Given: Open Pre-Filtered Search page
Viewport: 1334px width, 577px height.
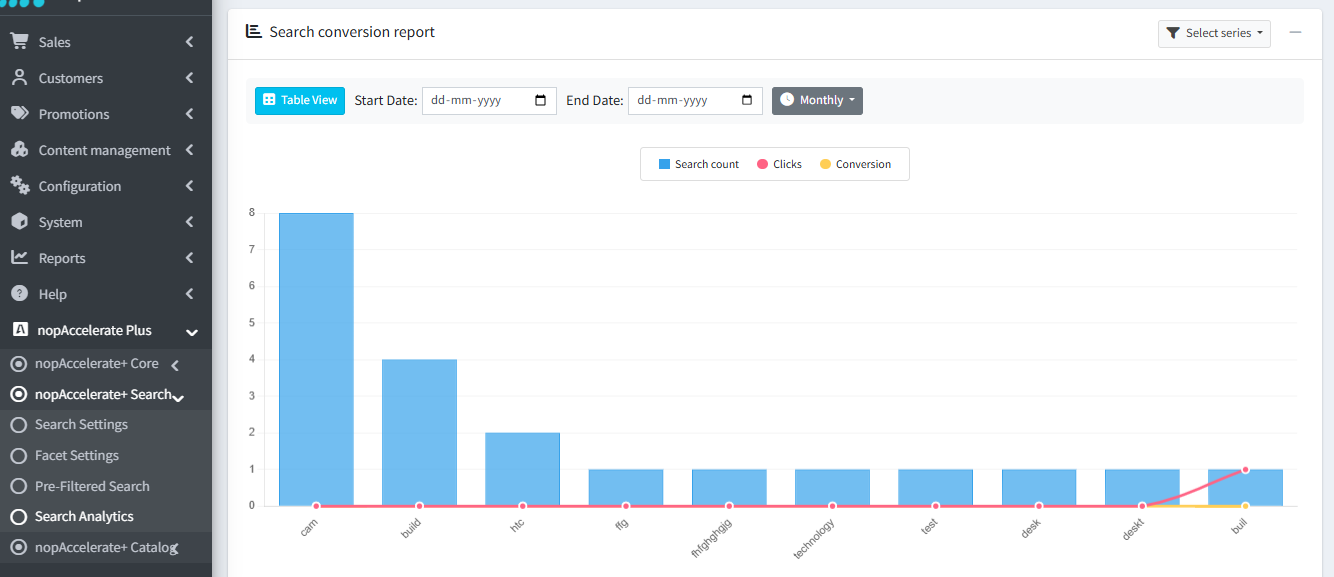Looking at the screenshot, I should click(92, 487).
